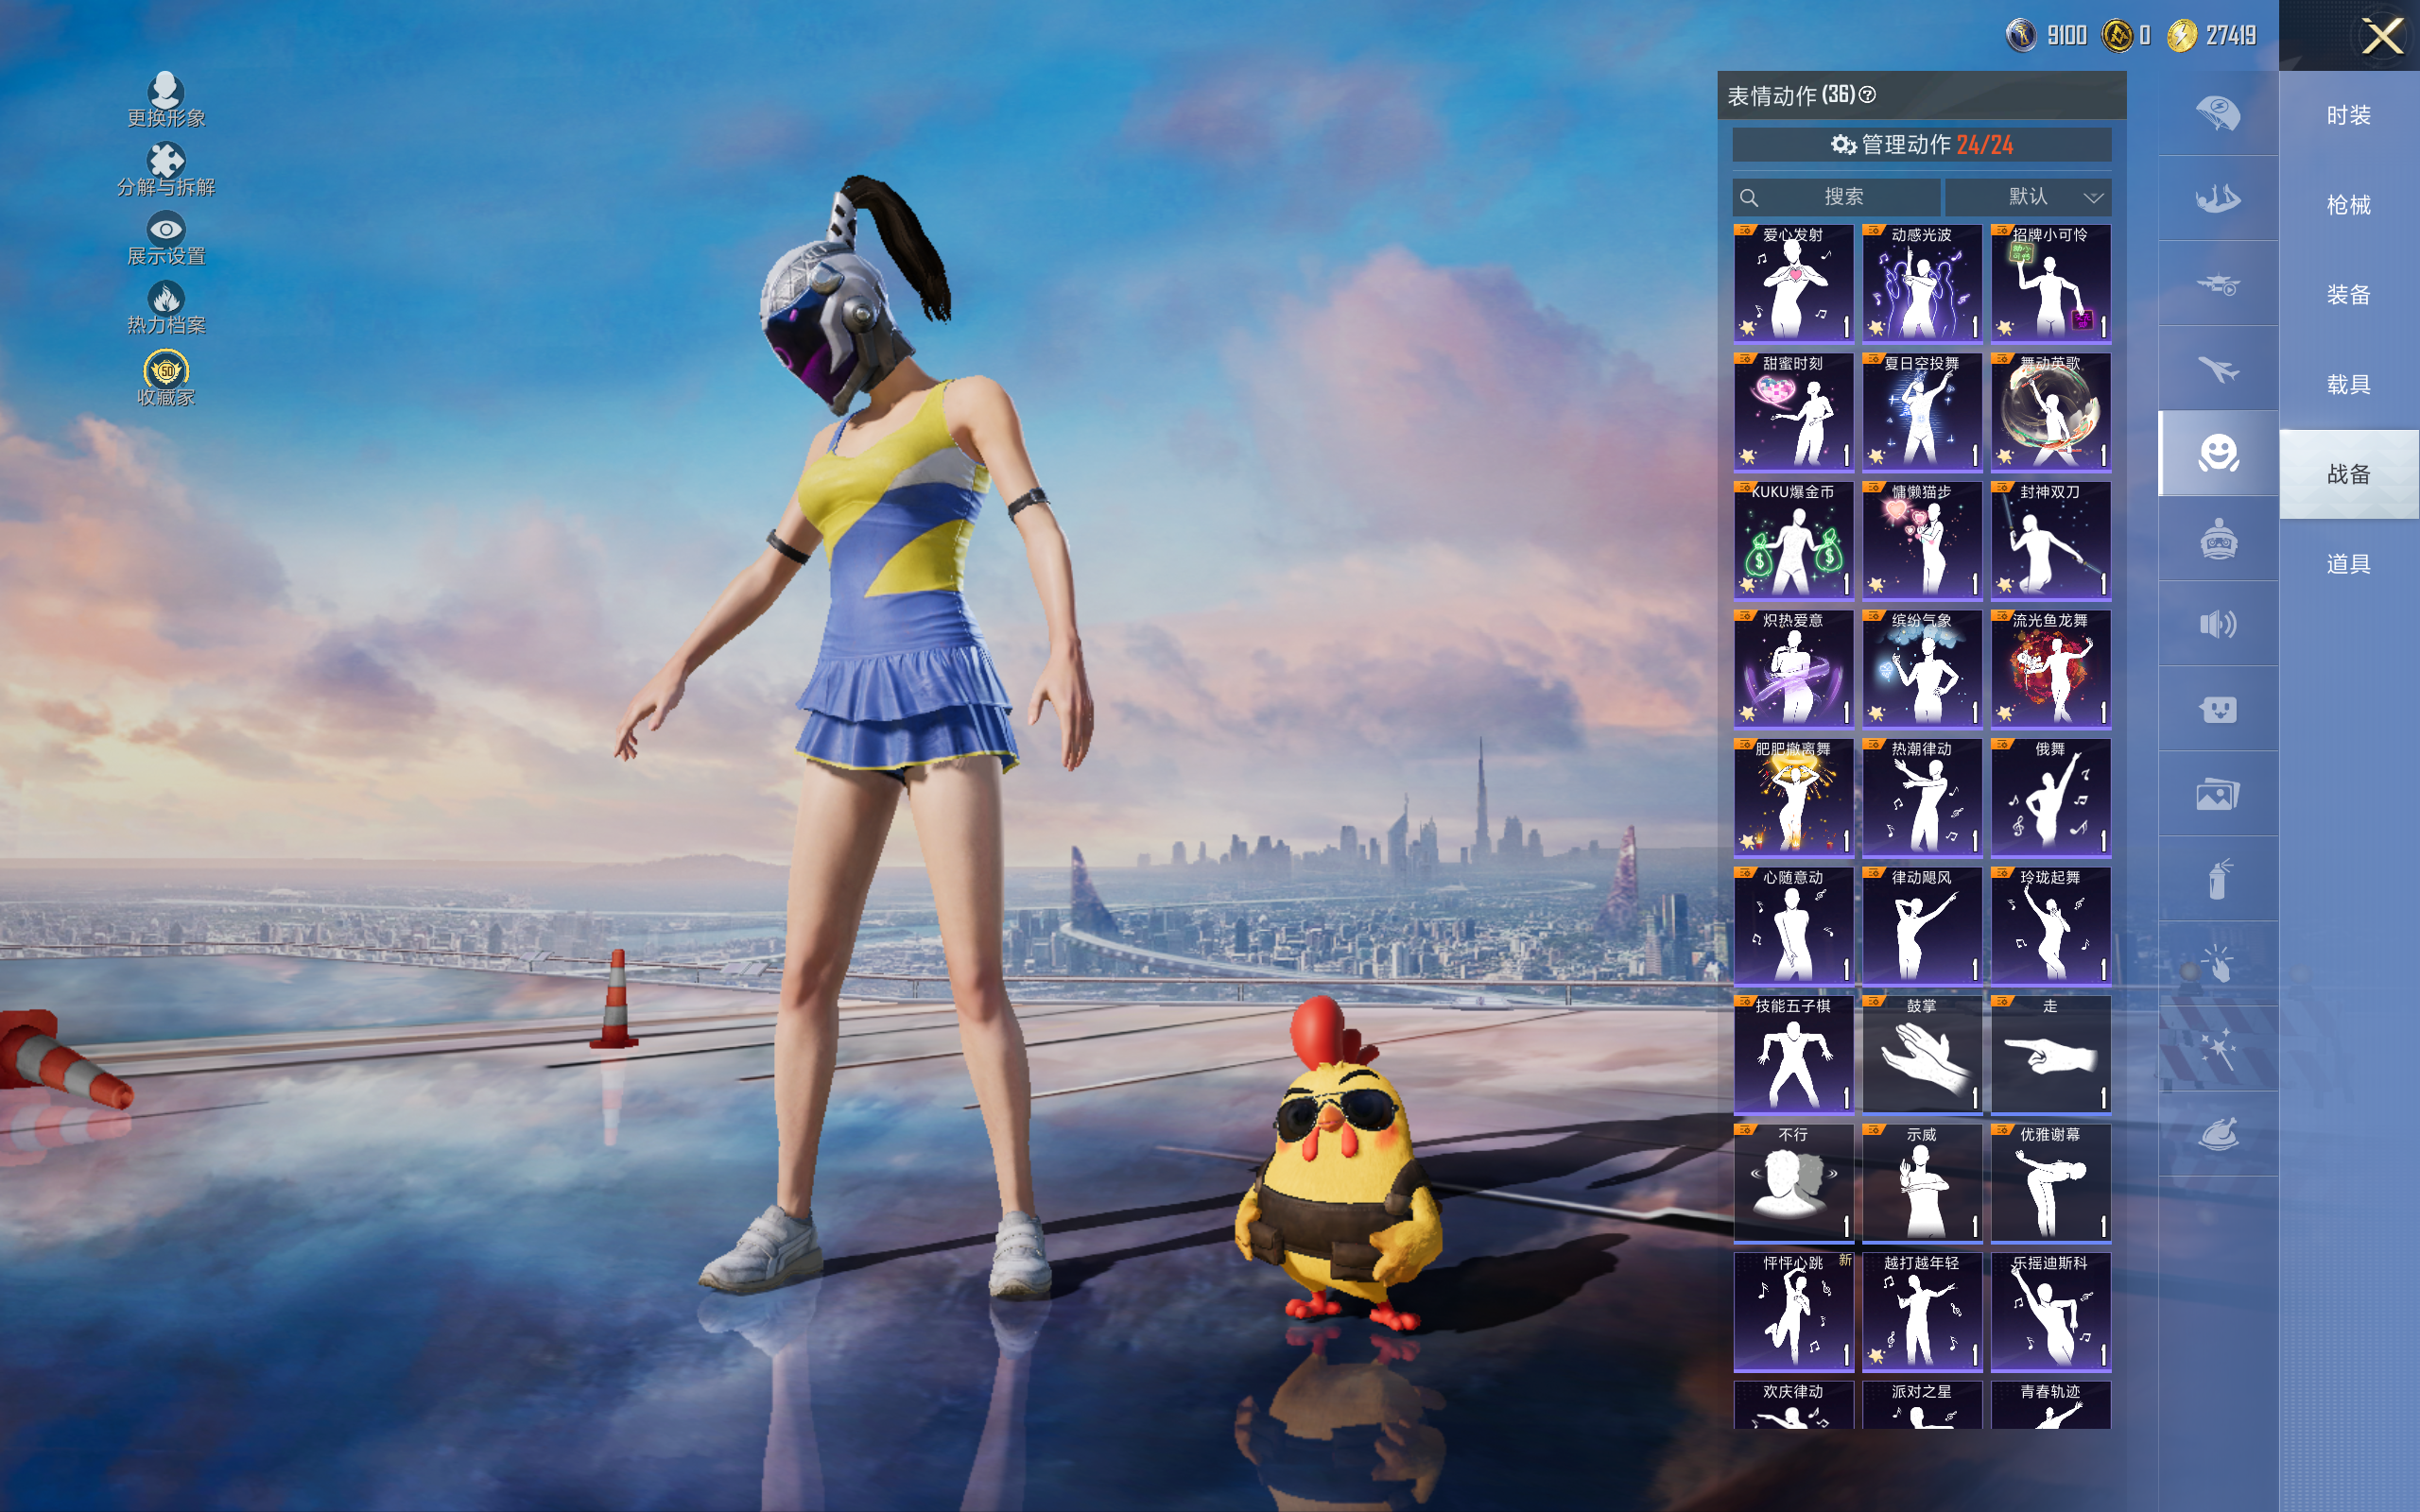The width and height of the screenshot is (2420, 1512).
Task: Open 展示设置 eye icon
Action: 166,229
